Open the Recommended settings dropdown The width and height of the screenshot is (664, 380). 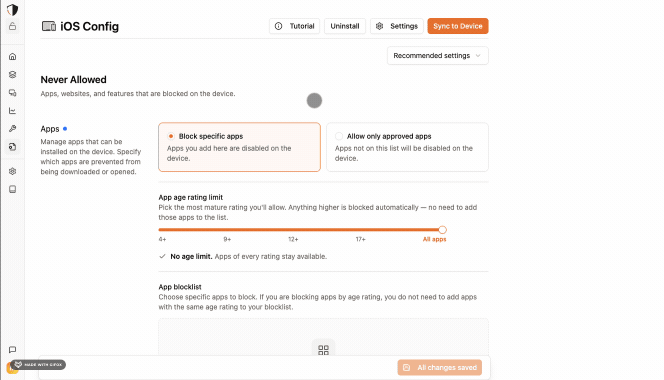click(437, 55)
